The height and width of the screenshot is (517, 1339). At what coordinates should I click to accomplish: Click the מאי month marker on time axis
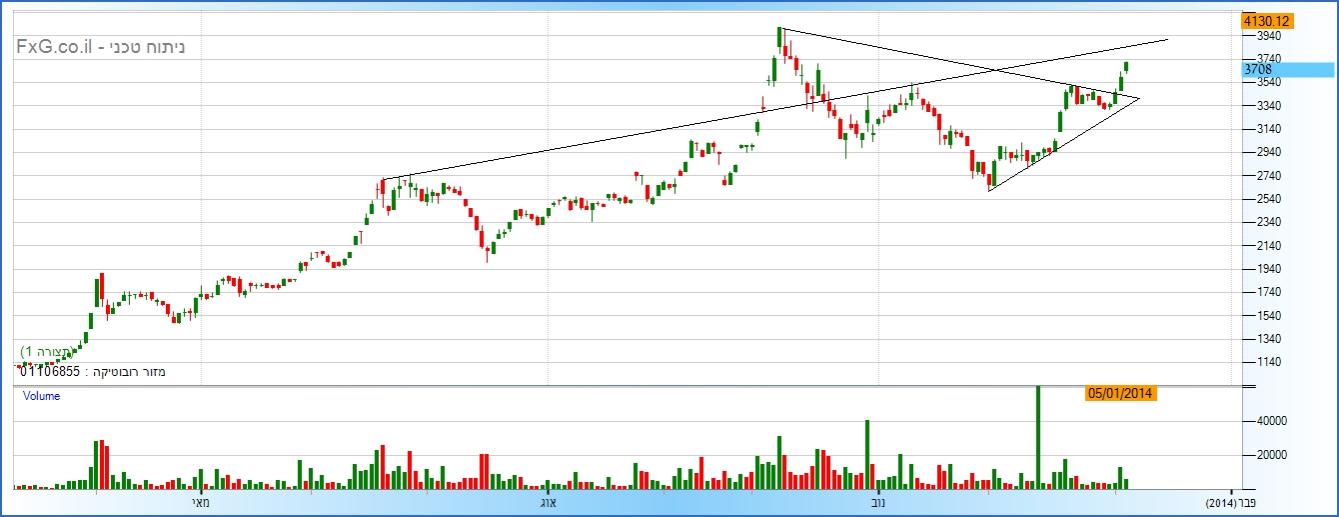201,501
